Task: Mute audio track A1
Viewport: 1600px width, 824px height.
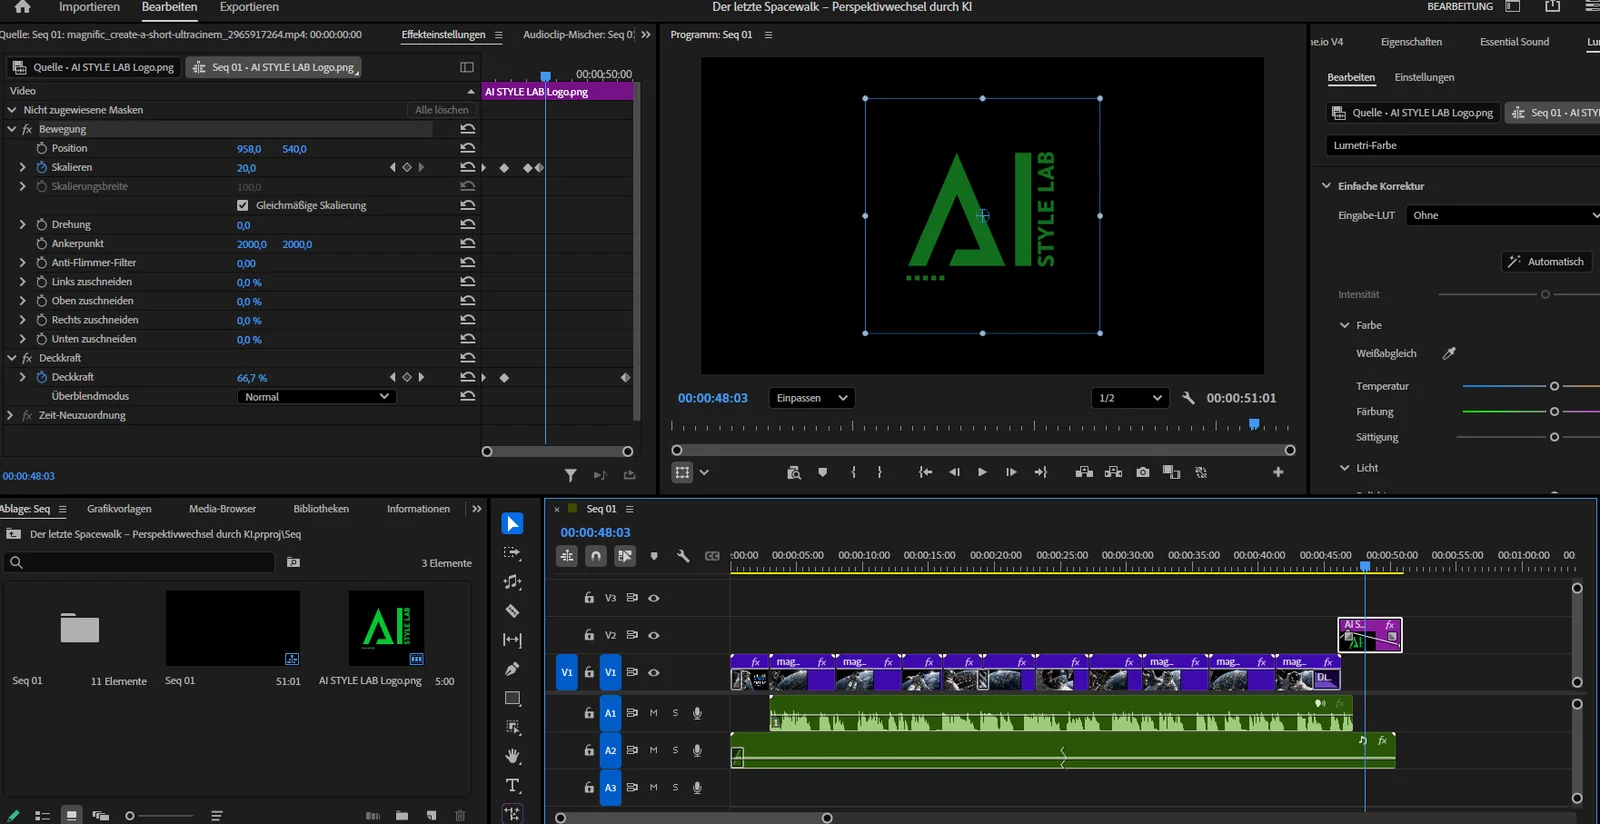Action: click(x=654, y=713)
